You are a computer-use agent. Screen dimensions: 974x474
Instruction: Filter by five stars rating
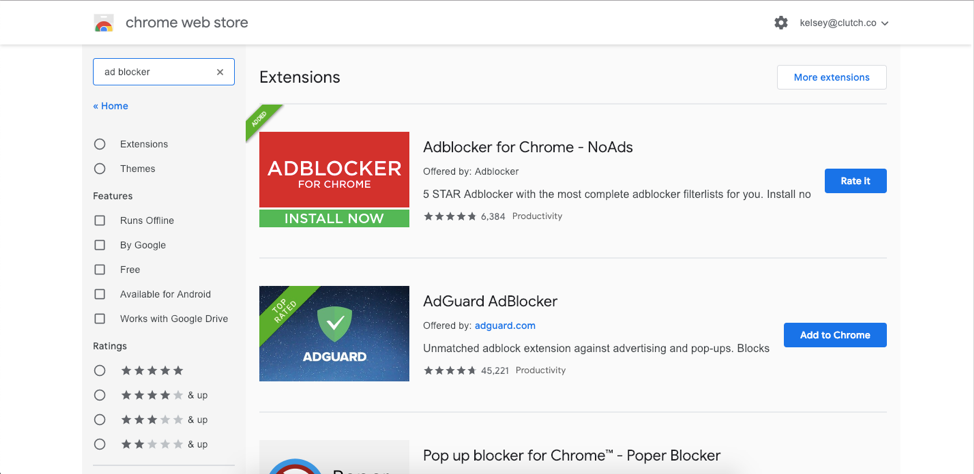[x=99, y=371]
